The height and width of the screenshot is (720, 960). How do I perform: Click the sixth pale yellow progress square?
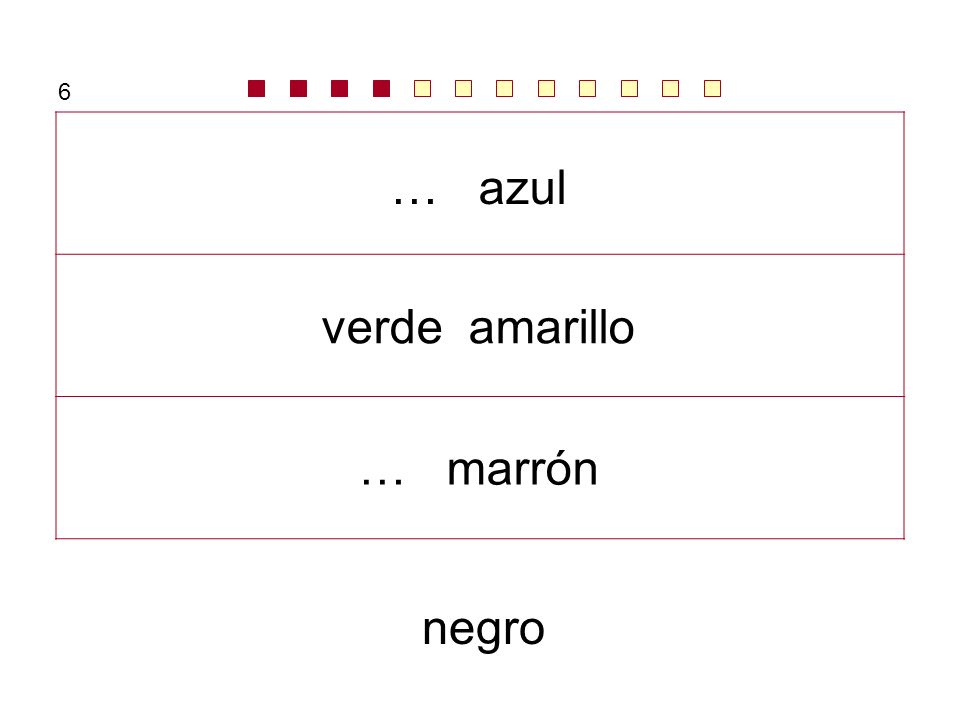[x=629, y=89]
